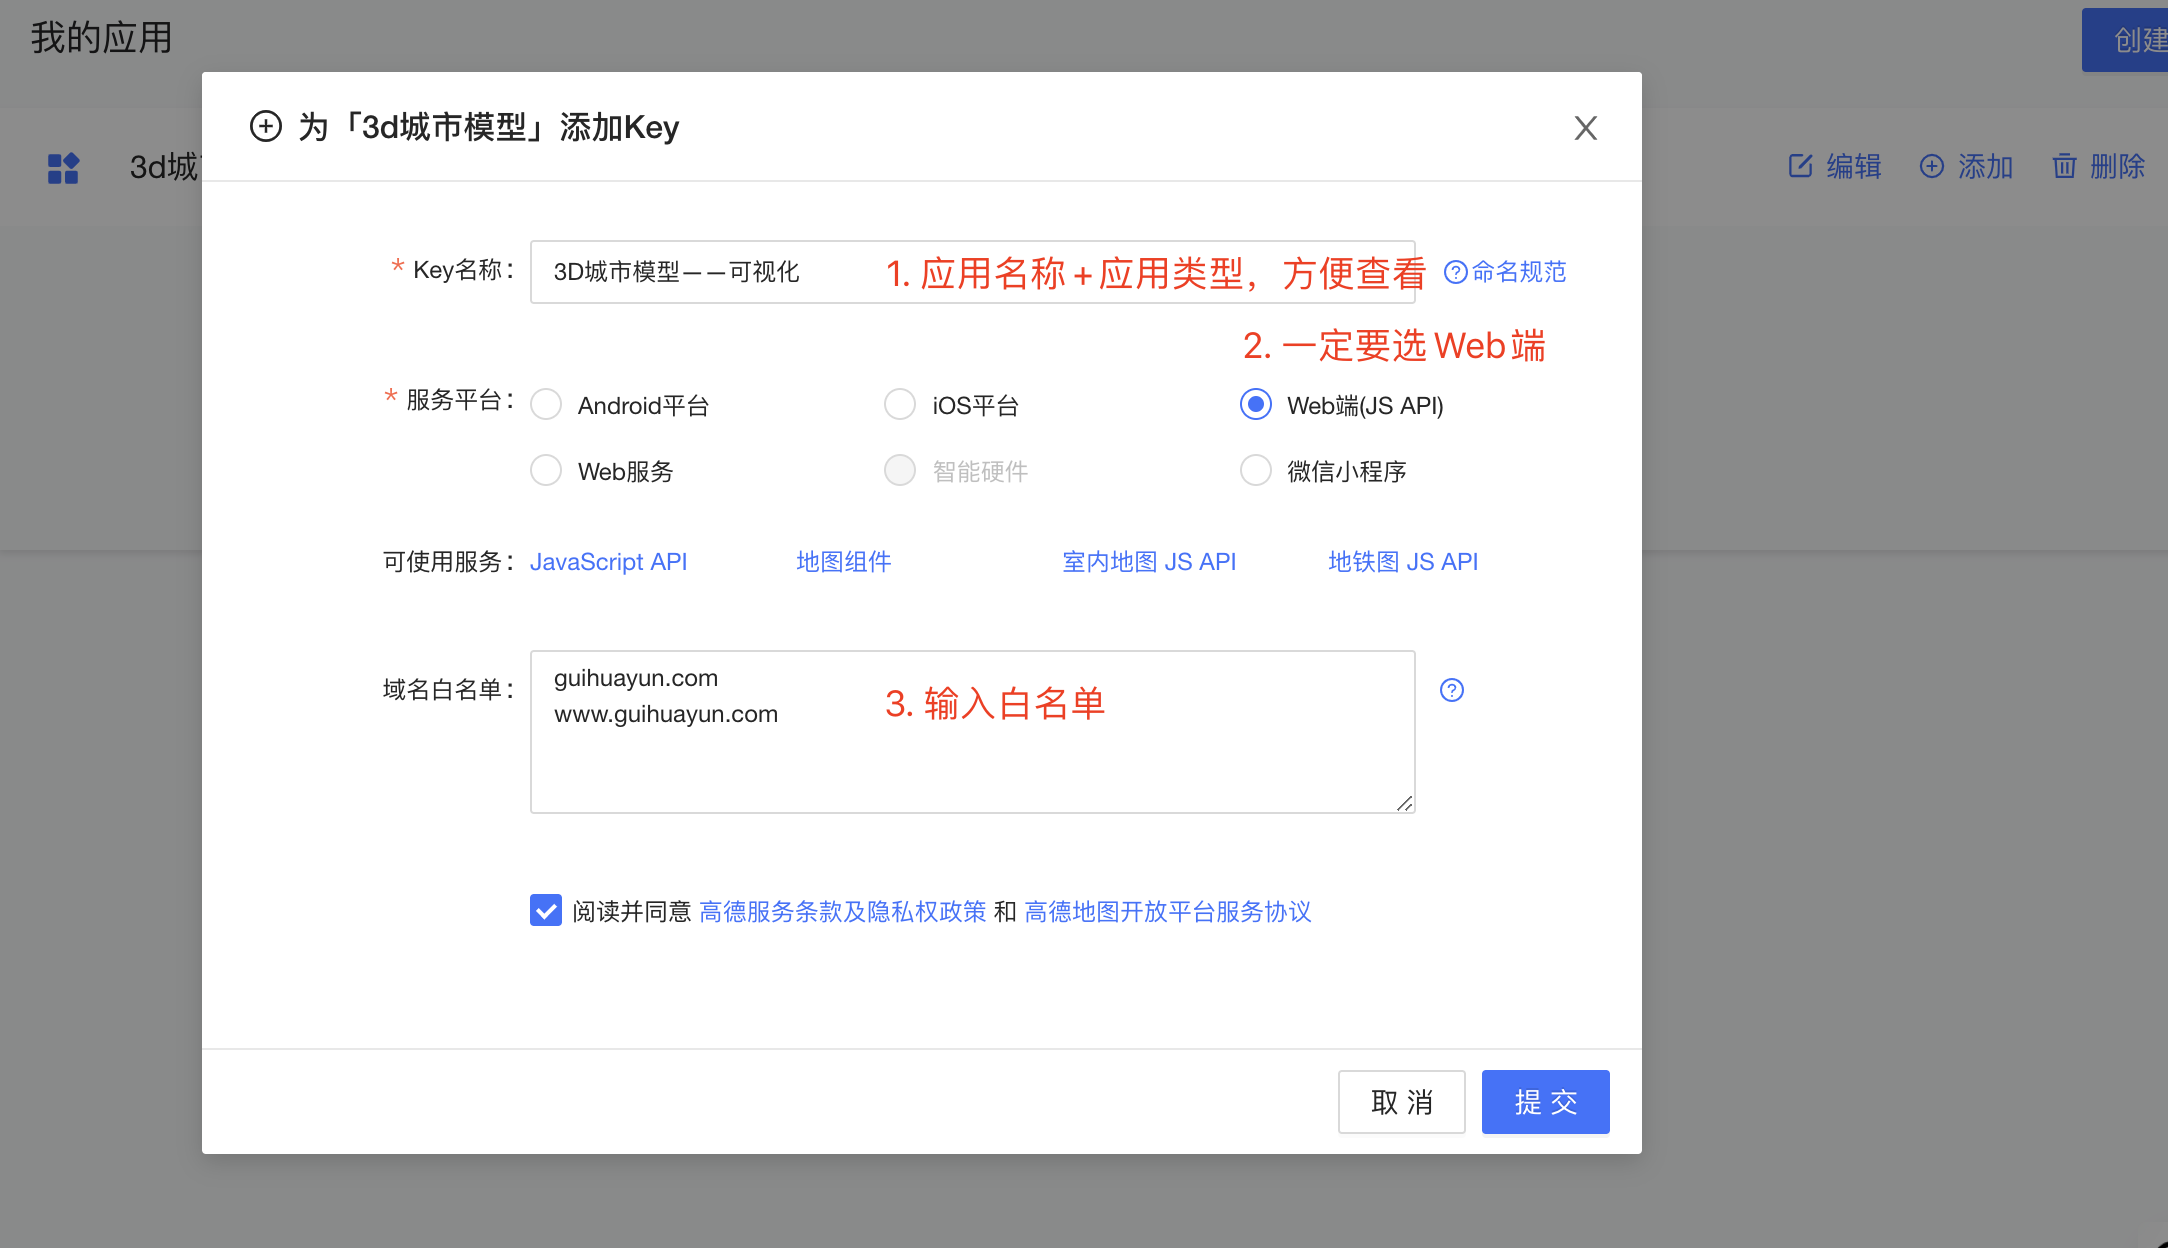Select the iOS平台 radio button
Screen dimensions: 2168x1248
[900, 405]
